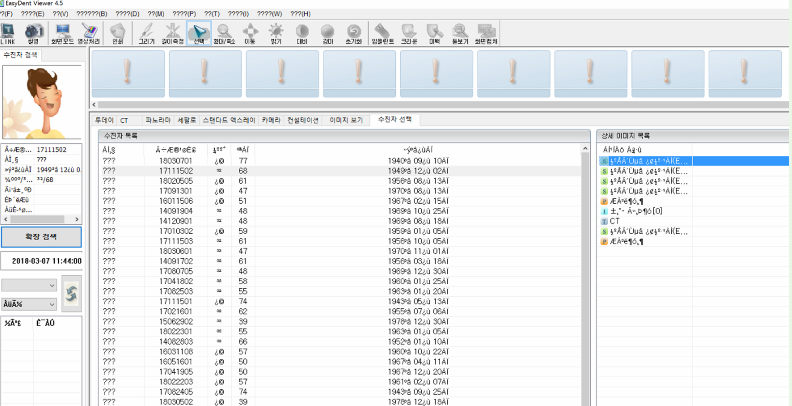Click the date field 2018-03-07 11:44:00
Image resolution: width=792 pixels, height=406 pixels.
point(41,261)
